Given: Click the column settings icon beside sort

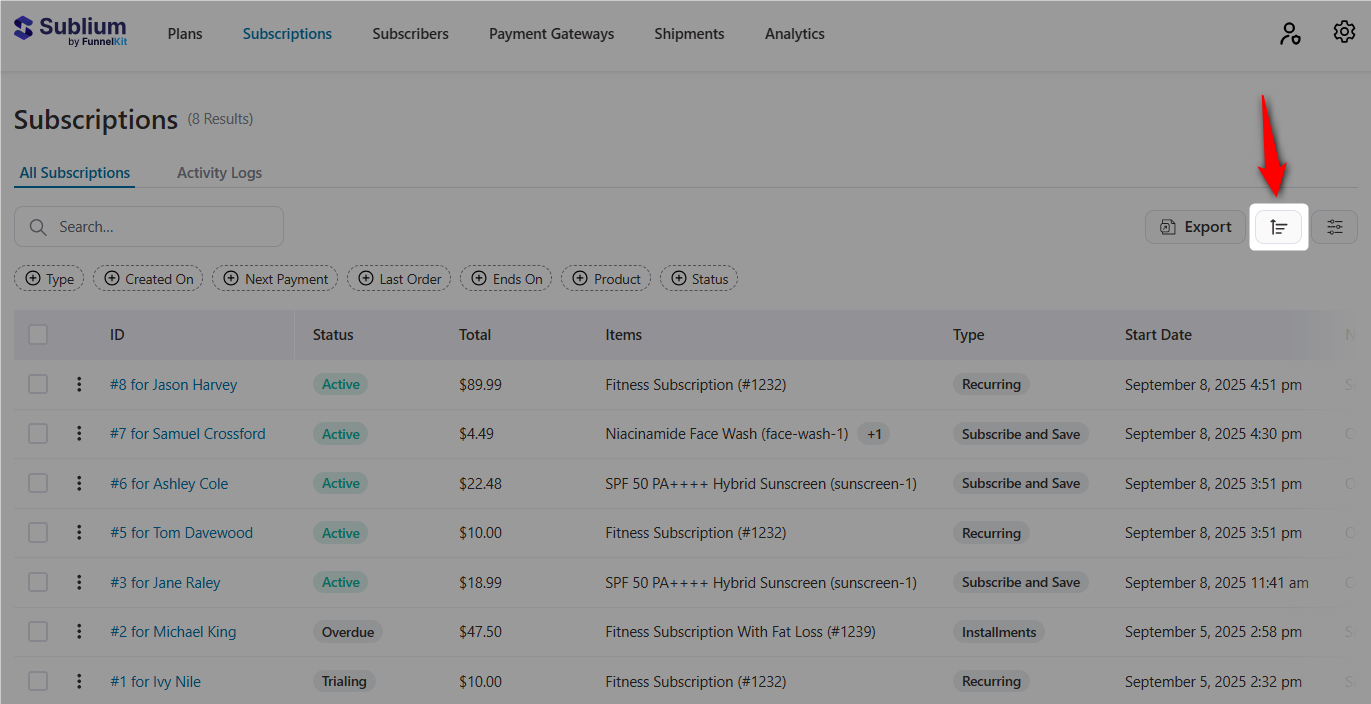Looking at the screenshot, I should (1335, 227).
